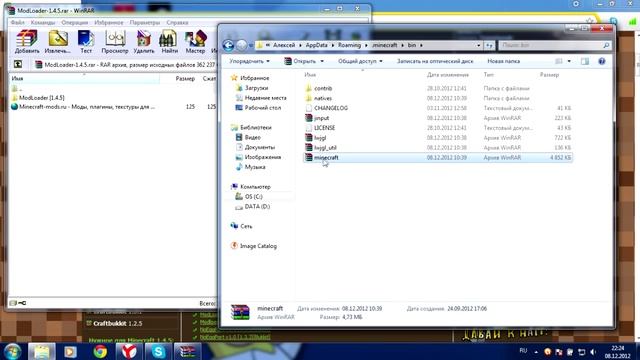Select LICENSE text file

tap(320, 128)
